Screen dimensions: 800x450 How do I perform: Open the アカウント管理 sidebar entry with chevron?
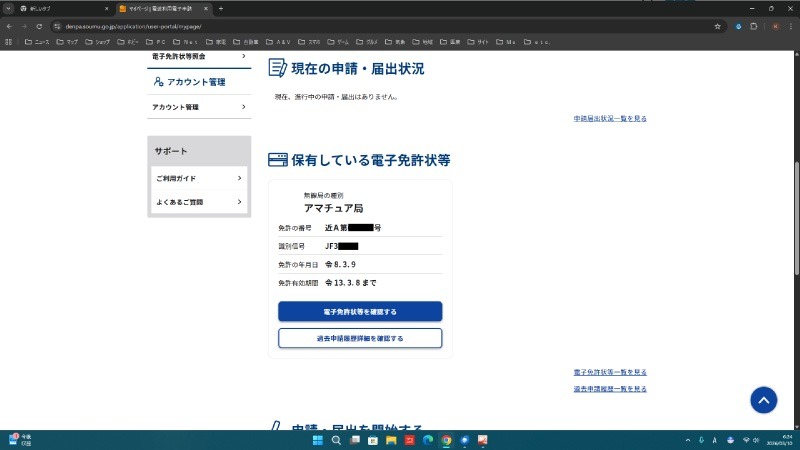pos(198,107)
